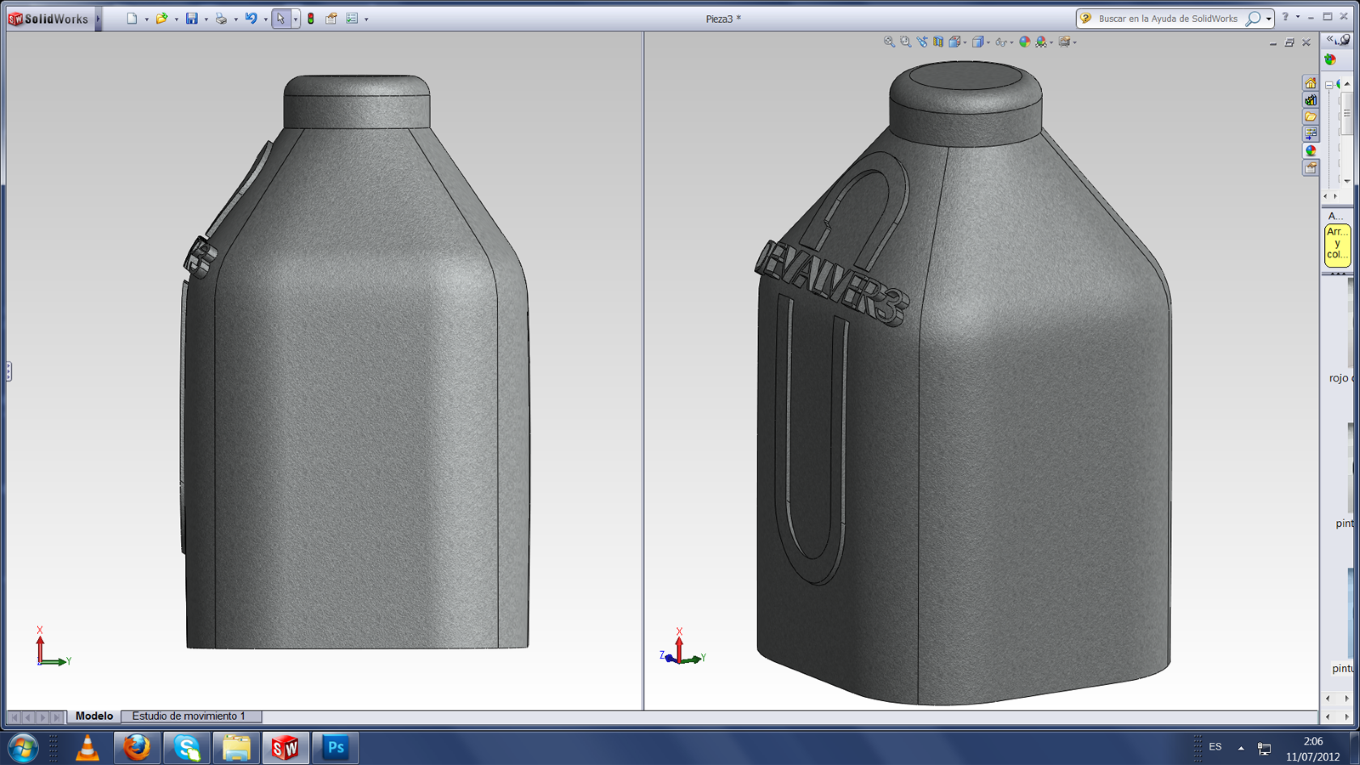The image size is (1360, 765).
Task: Open the Help question mark menu
Action: 1285,17
